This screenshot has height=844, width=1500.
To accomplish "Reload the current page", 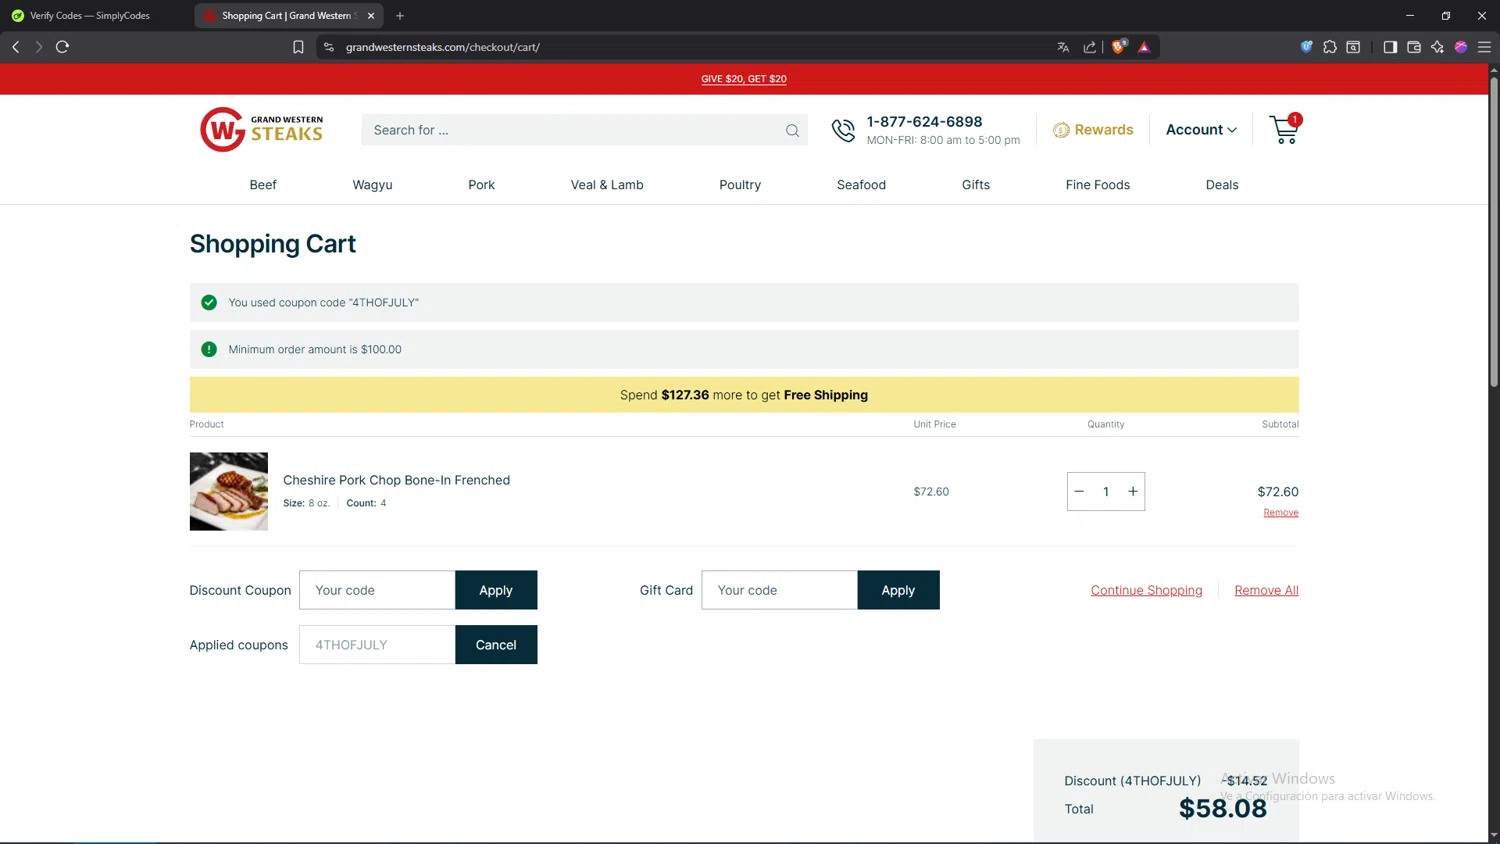I will (x=62, y=47).
